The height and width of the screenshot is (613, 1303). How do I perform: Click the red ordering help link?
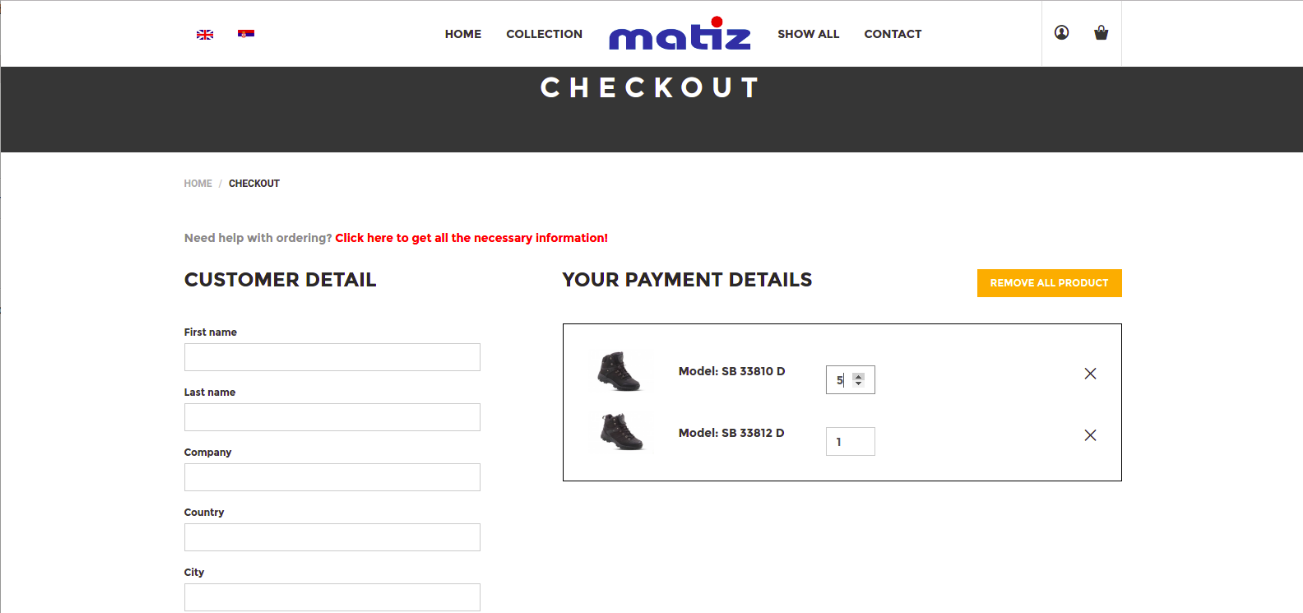coord(471,238)
